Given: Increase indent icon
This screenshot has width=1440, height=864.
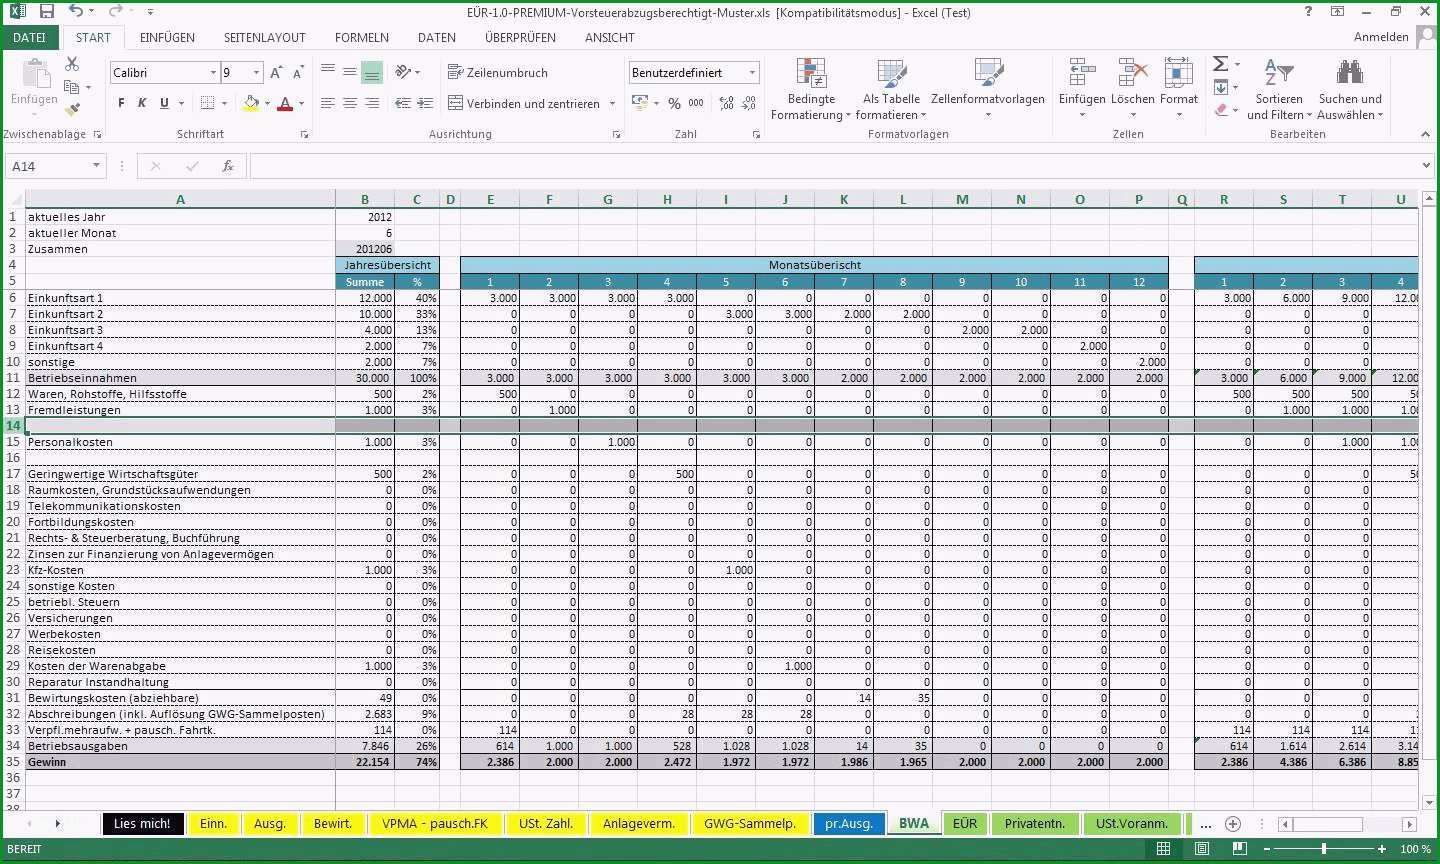Looking at the screenshot, I should coord(425,103).
